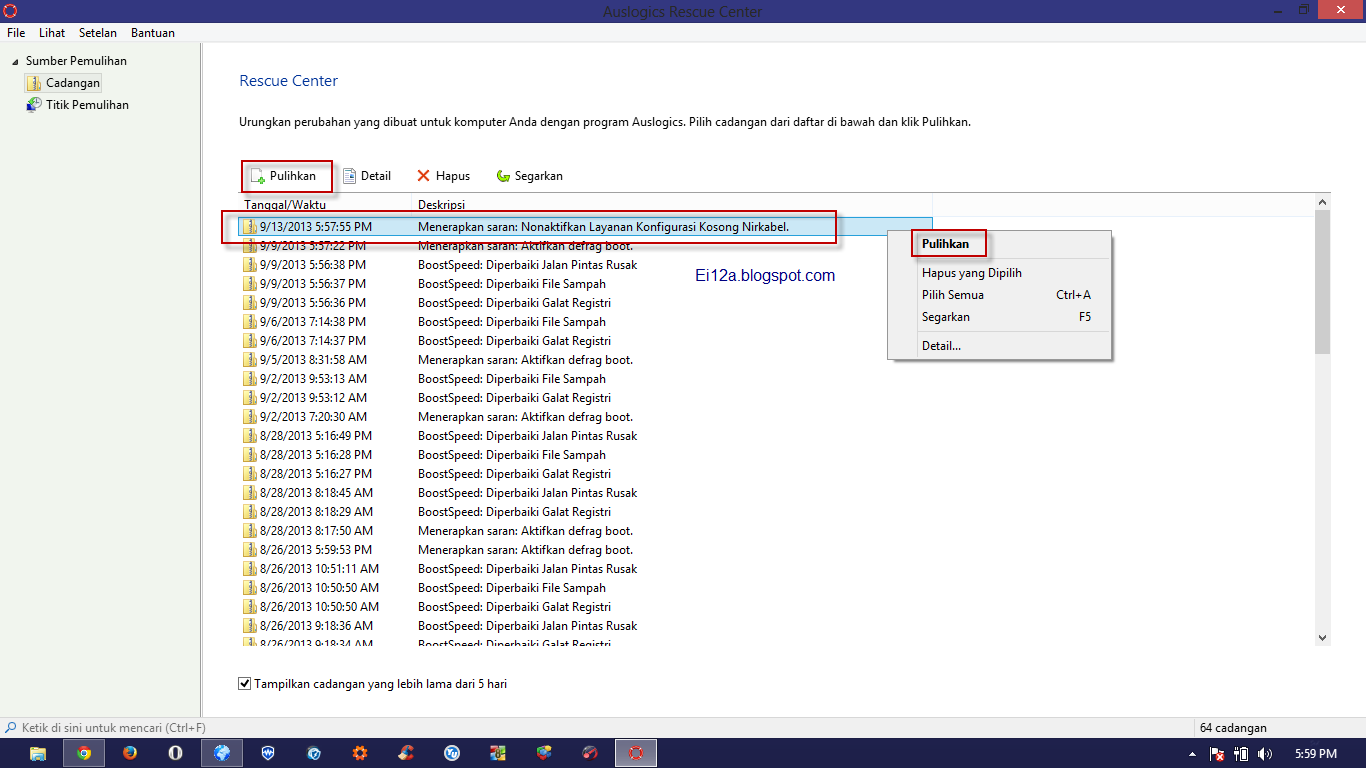
Task: Select the 8/26/2013 10:51:11 AM backup row
Action: (586, 569)
